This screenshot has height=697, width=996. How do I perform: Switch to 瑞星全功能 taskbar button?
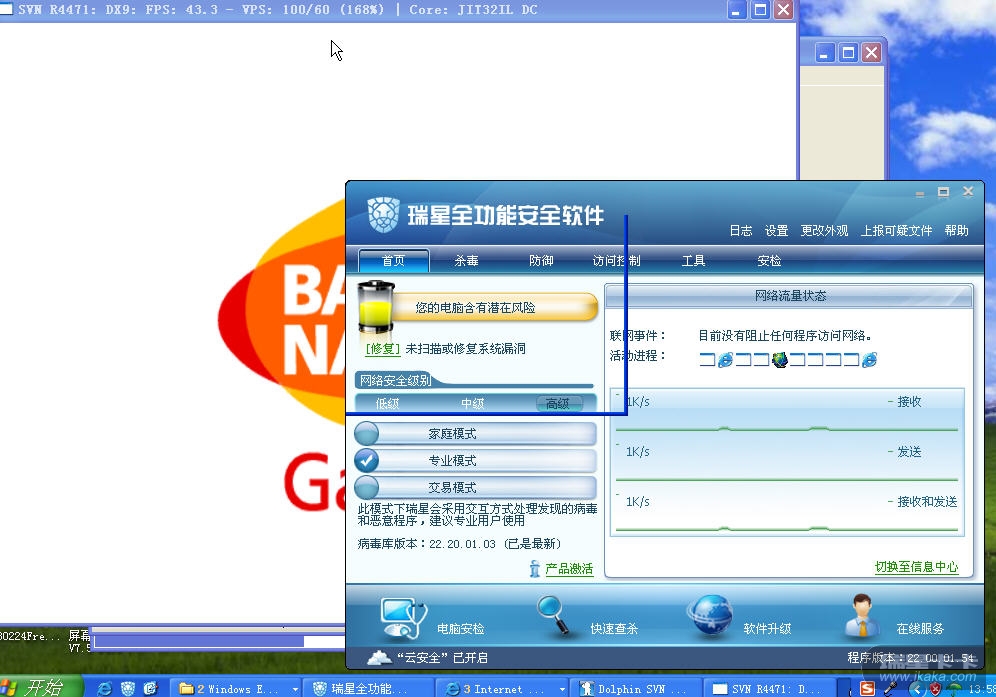368,689
